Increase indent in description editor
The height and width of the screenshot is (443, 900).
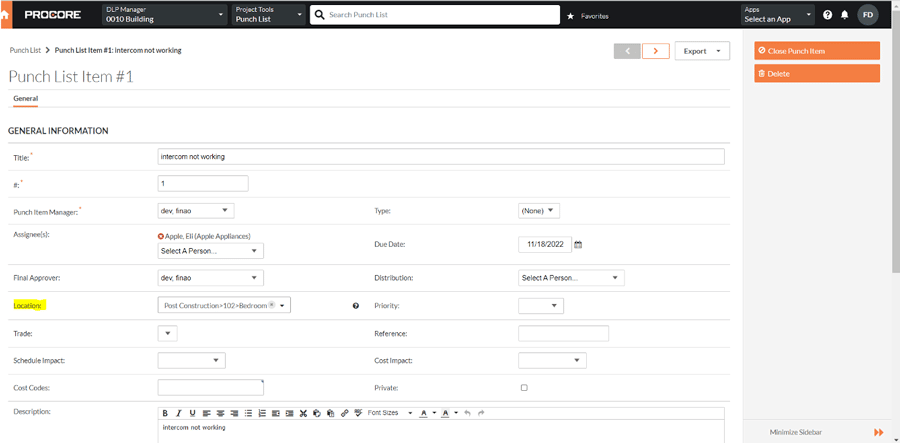[x=290, y=413]
